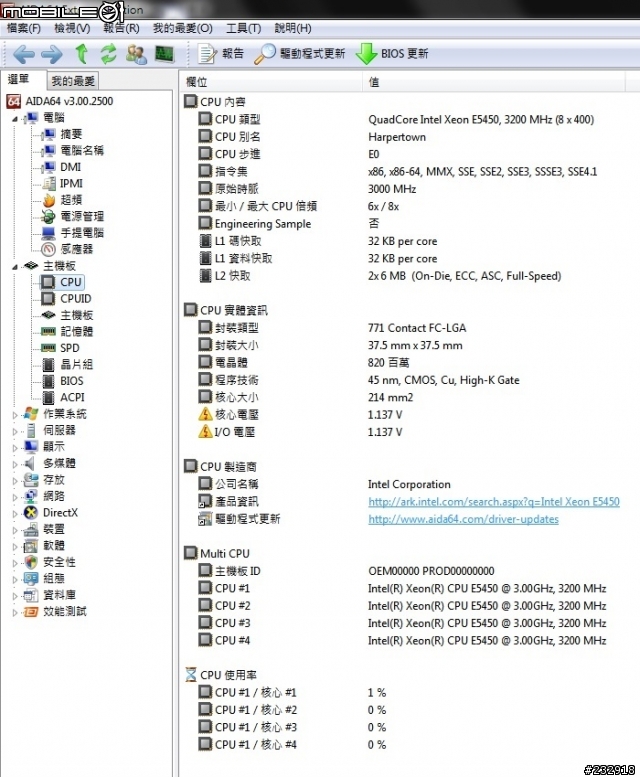The height and width of the screenshot is (778, 640).
Task: Click '771 Contact FC-LGA' package value
Action: click(x=417, y=328)
